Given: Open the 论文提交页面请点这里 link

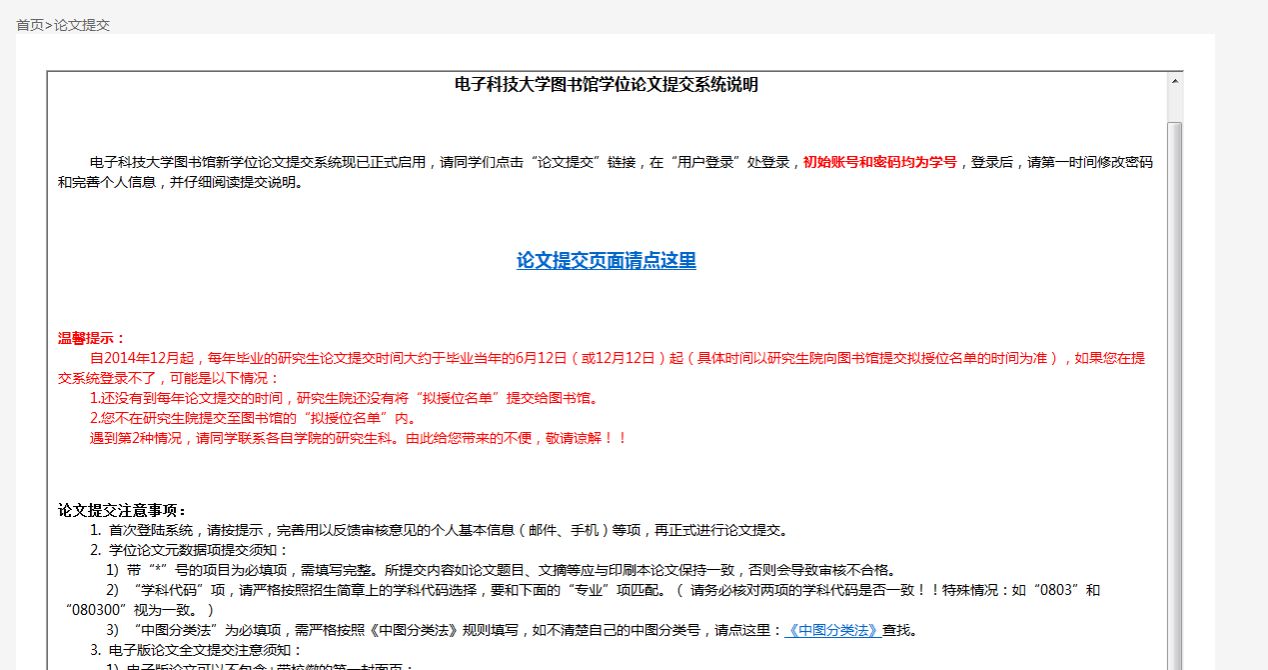Looking at the screenshot, I should pos(606,260).
